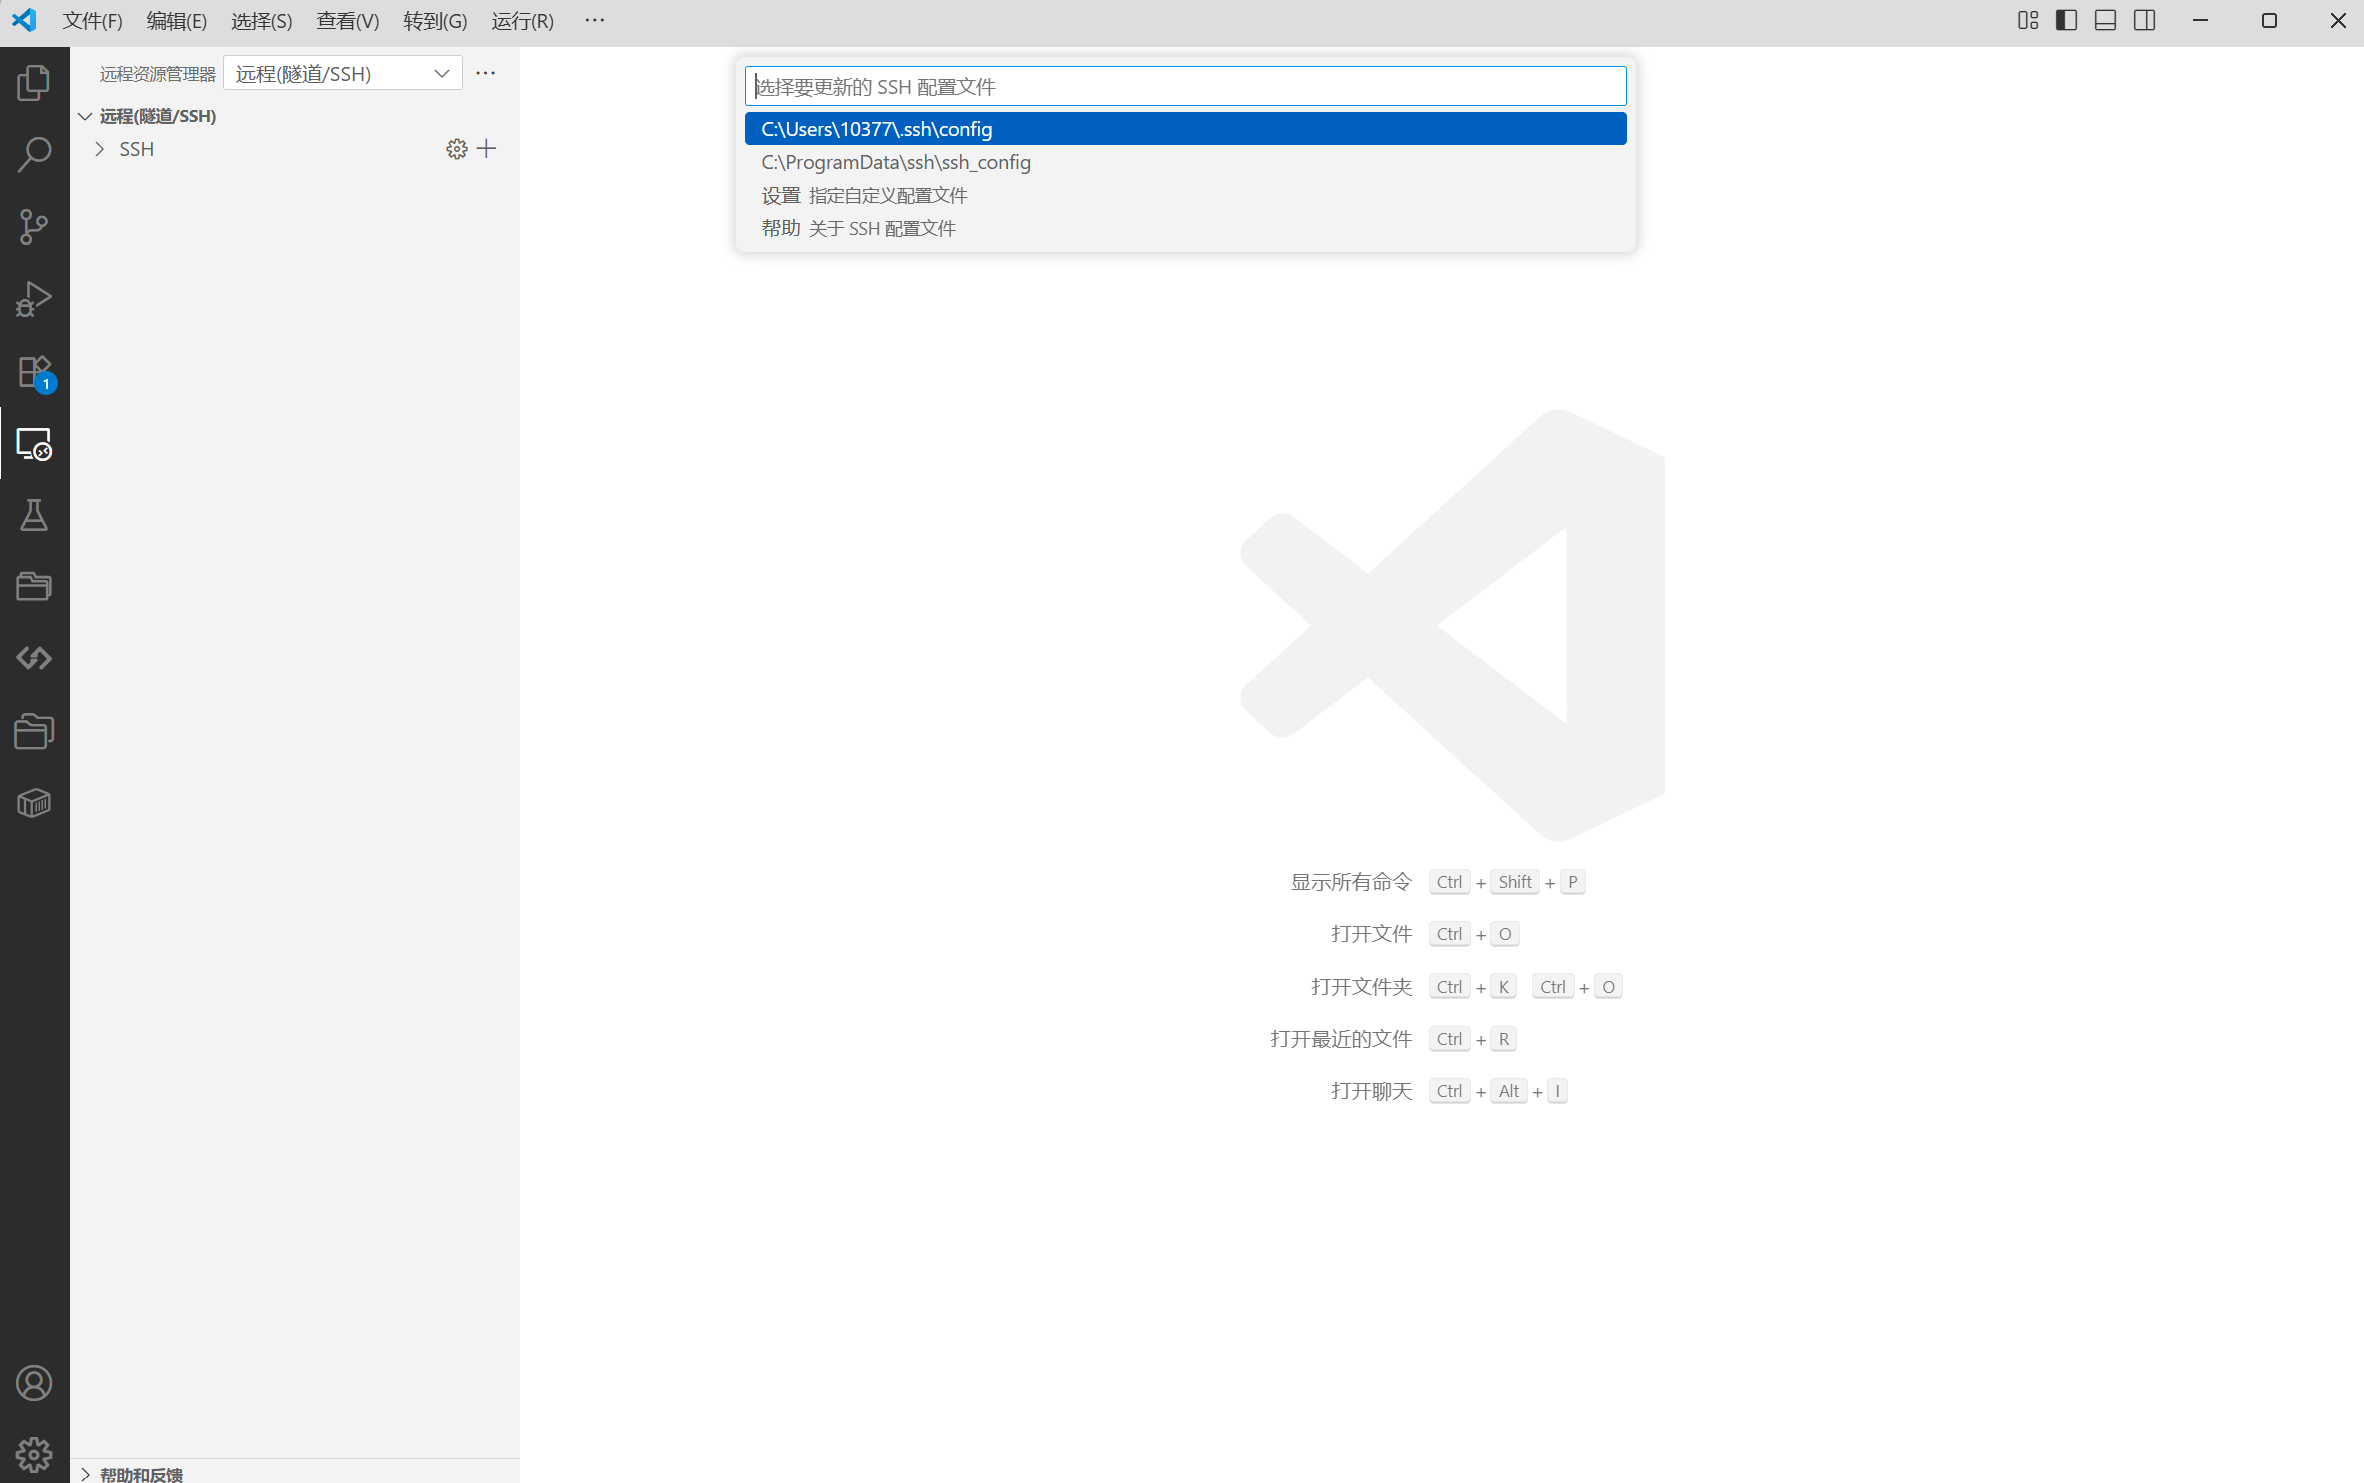Screen dimensions: 2364x1483
Task: Toggle the secondary side bar
Action: [x=2144, y=21]
